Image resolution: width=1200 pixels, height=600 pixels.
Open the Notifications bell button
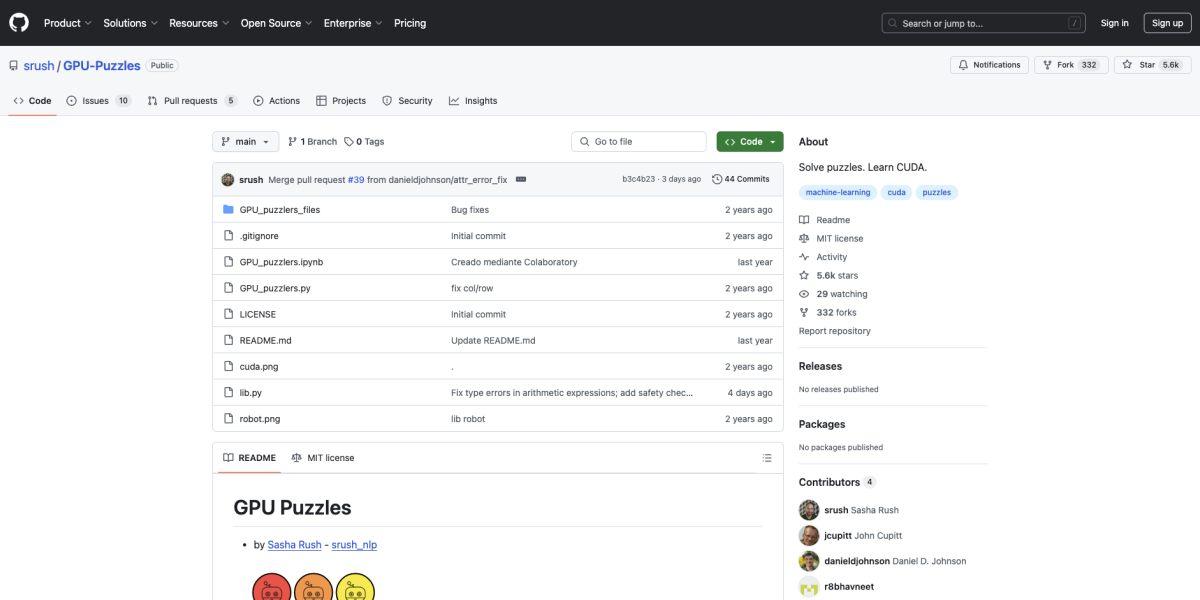[989, 65]
